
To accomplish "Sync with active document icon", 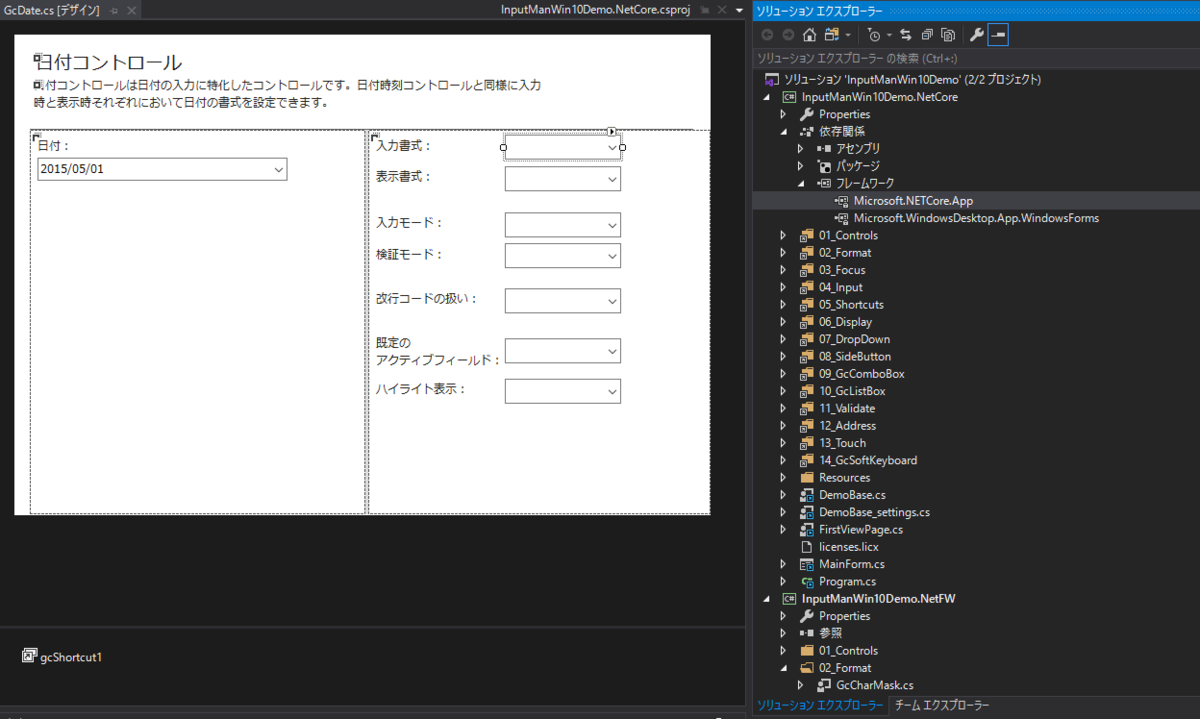I will pos(905,35).
